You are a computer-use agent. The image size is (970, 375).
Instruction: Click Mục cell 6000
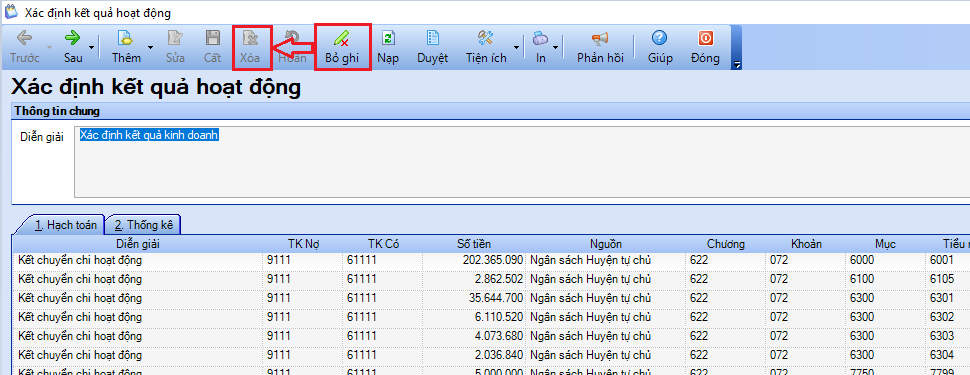885,261
